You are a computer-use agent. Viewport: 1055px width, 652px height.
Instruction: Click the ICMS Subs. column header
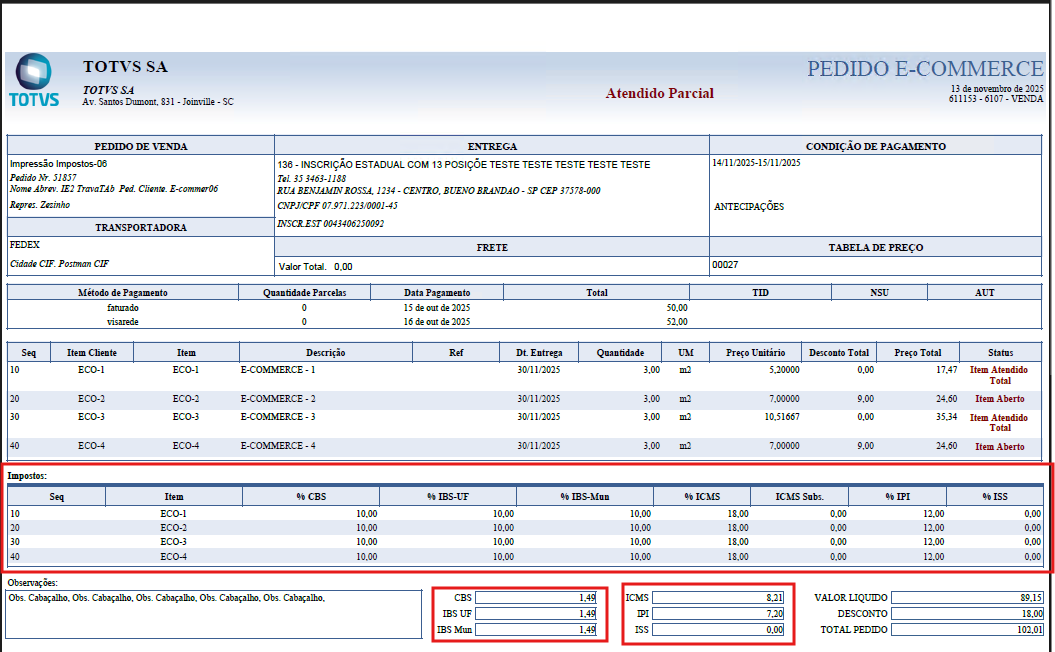[799, 497]
